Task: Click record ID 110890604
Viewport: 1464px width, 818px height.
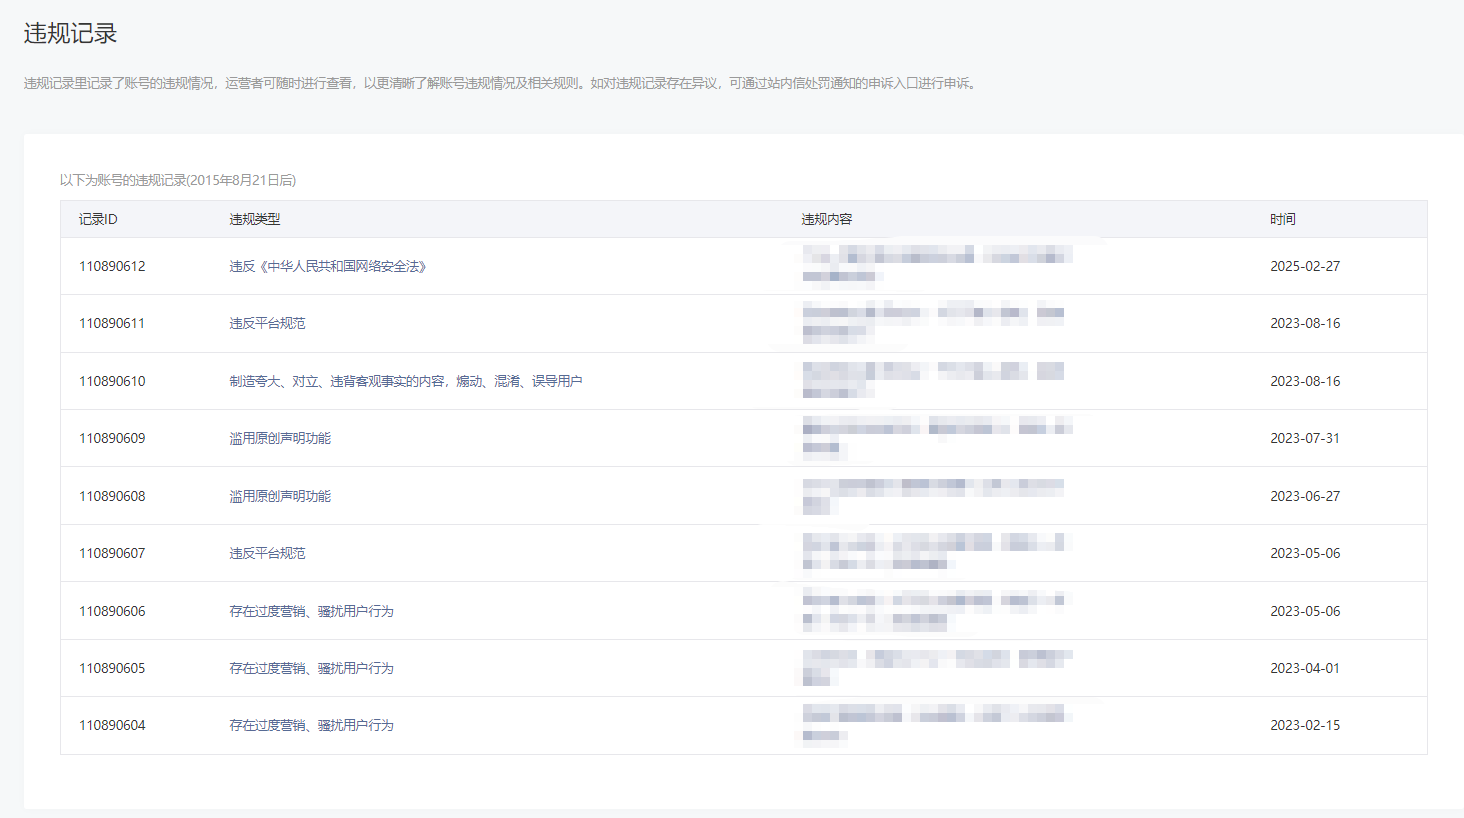Action: (112, 725)
